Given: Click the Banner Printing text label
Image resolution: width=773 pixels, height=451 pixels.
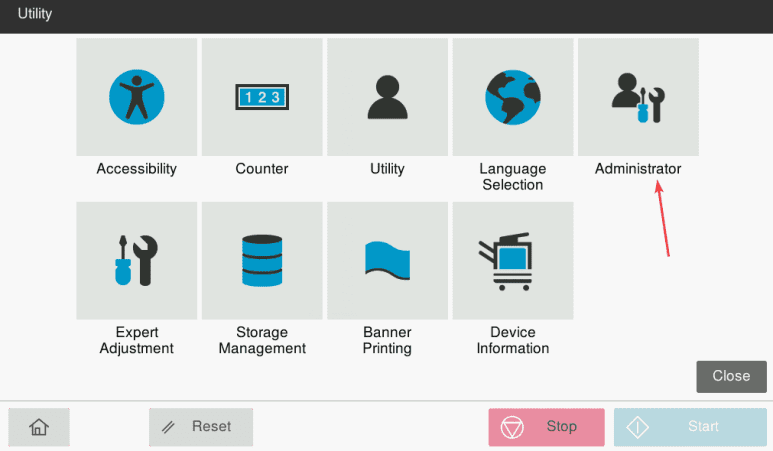Looking at the screenshot, I should pyautogui.click(x=387, y=341).
